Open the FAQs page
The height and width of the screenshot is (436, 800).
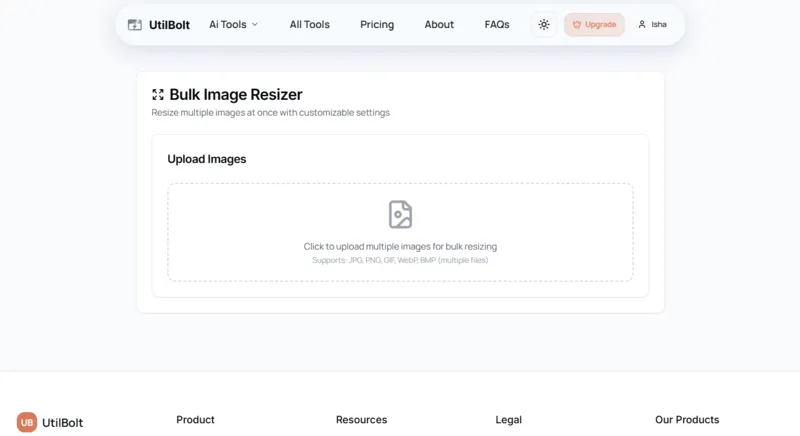pyautogui.click(x=497, y=24)
